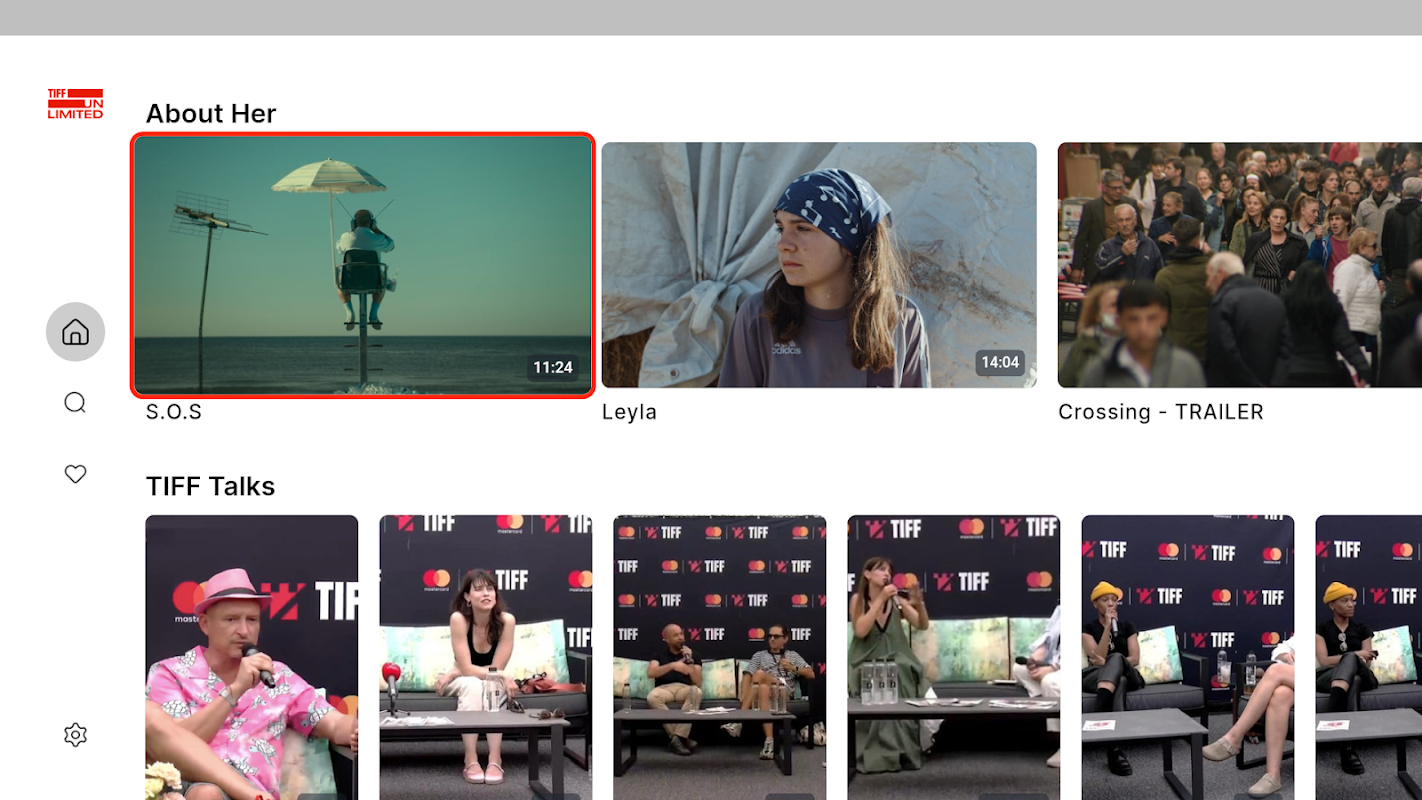Click the TIFF Talks section heading
The image size is (1422, 800).
pos(210,487)
